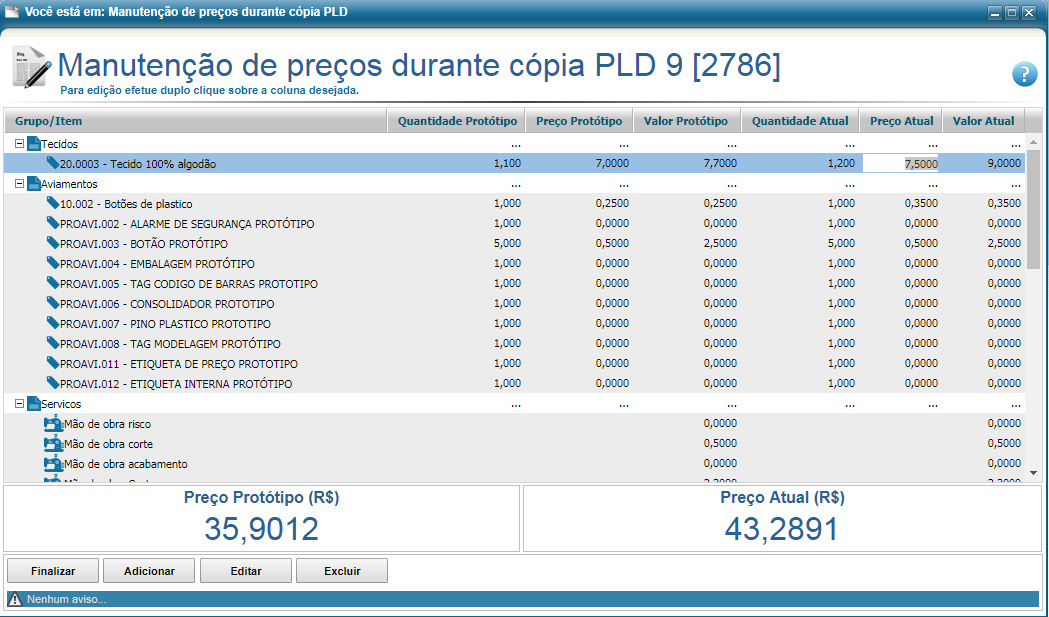Click the tag icon of PROAVI.003 botão row
This screenshot has height=617, width=1049.
(53, 243)
